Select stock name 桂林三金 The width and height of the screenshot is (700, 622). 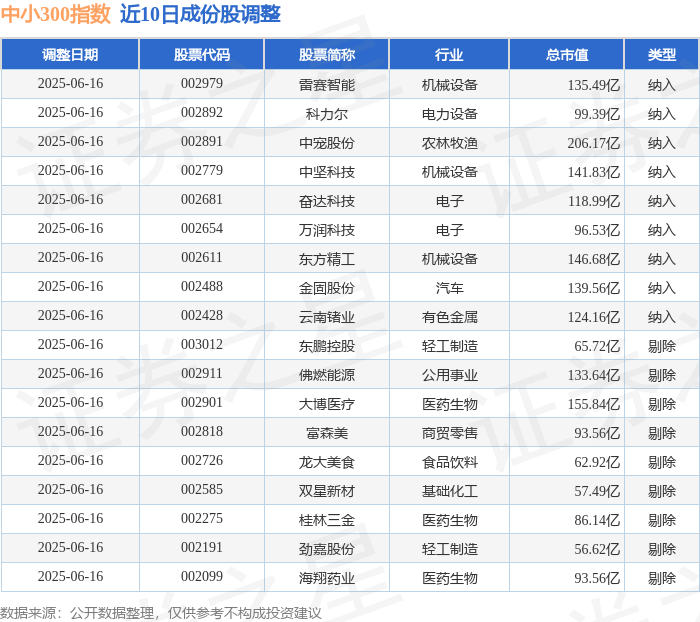point(327,520)
